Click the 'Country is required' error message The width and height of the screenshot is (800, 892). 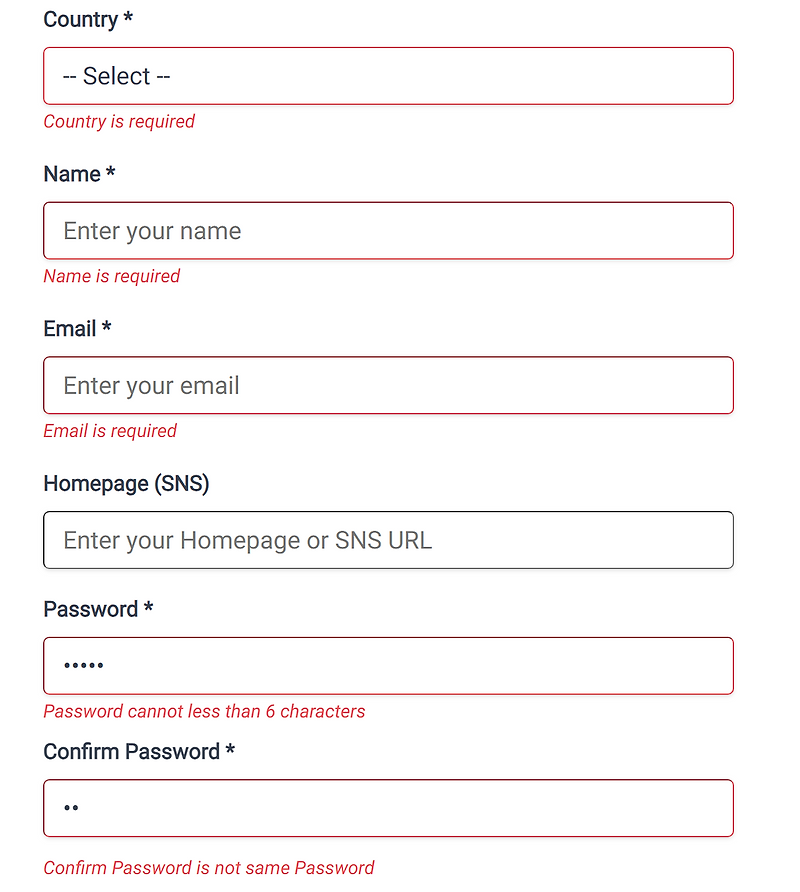(118, 121)
